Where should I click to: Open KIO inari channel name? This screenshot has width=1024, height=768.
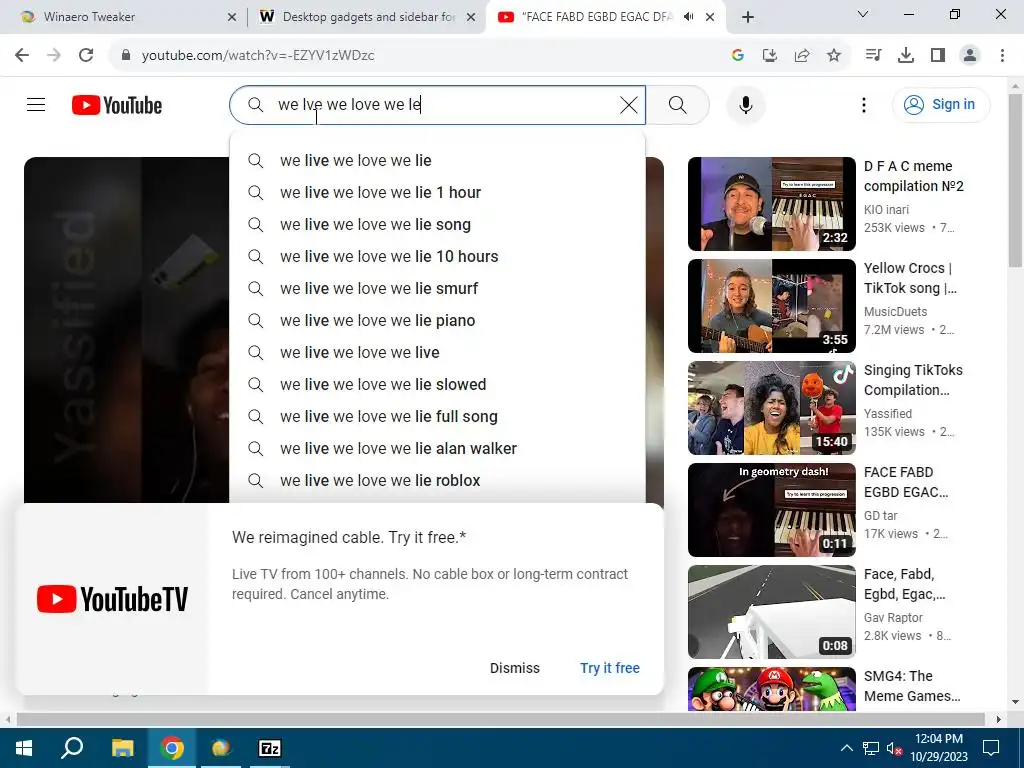(886, 210)
